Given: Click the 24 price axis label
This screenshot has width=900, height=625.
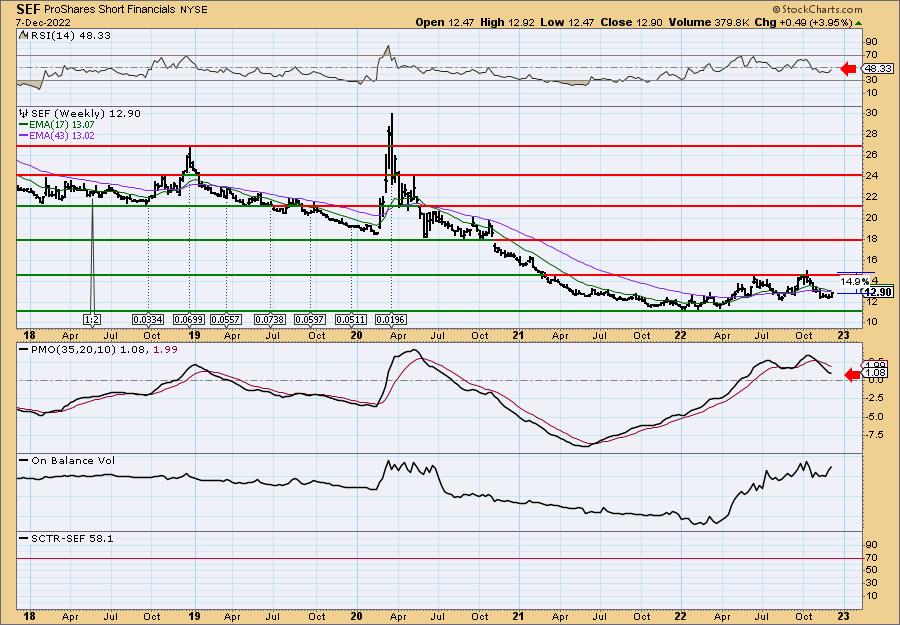Looking at the screenshot, I should tap(871, 176).
